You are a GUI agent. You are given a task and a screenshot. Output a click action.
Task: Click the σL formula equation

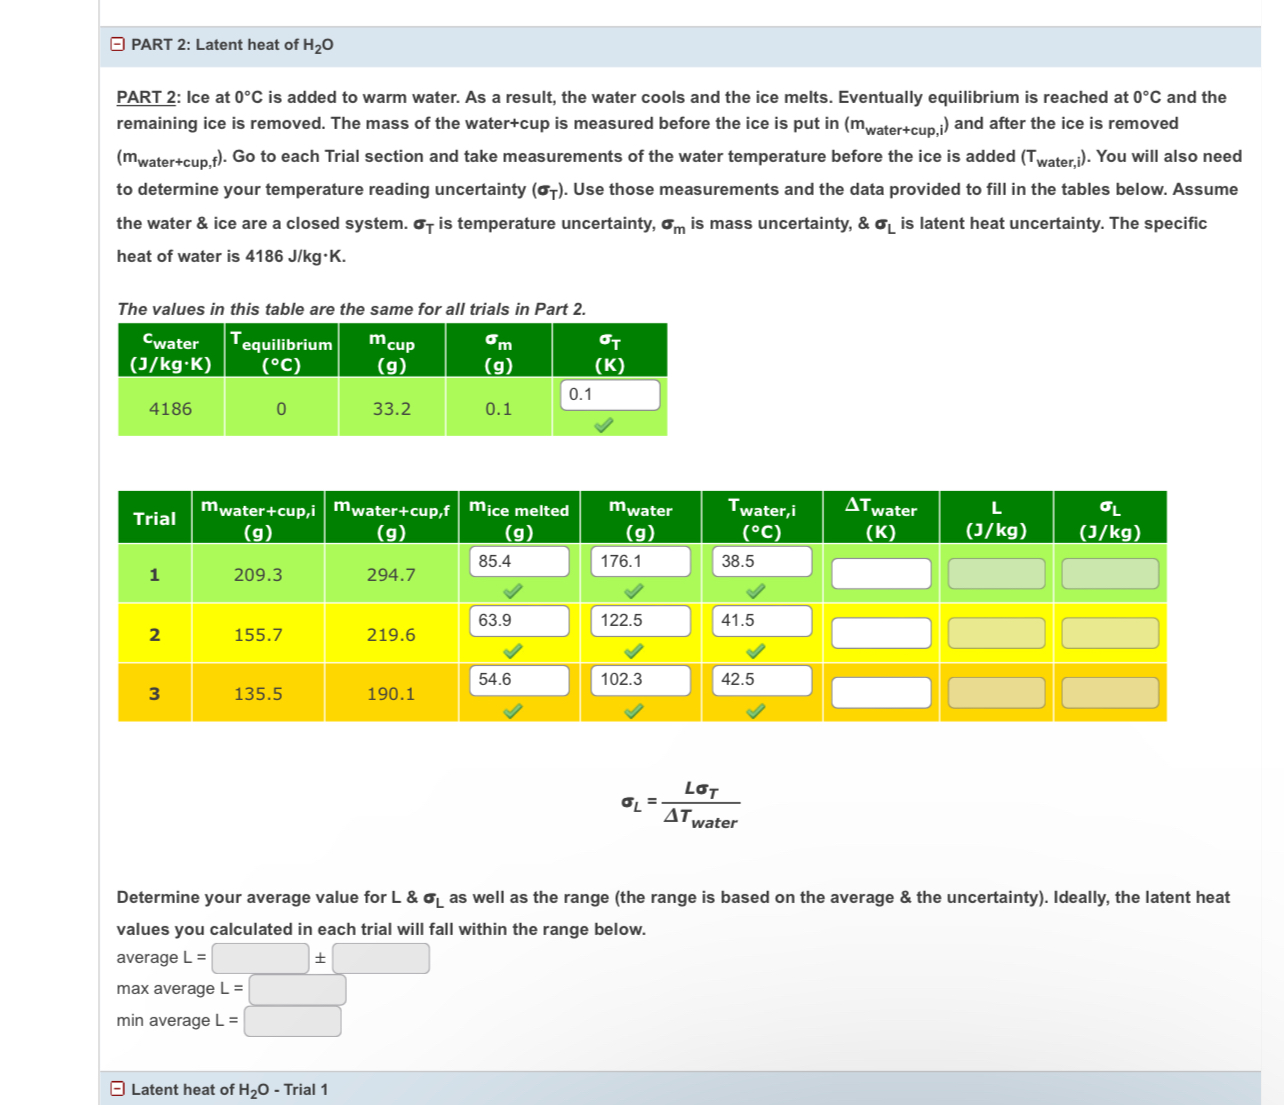680,804
